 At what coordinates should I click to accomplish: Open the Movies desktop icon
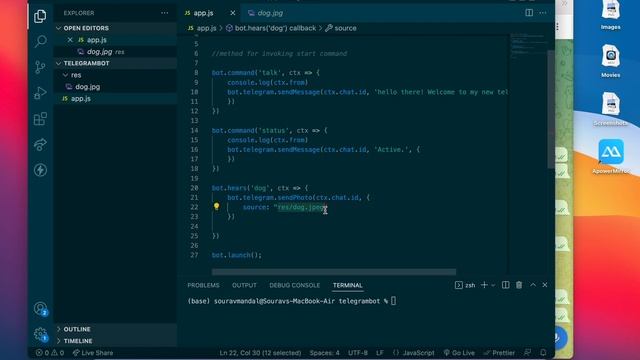click(x=610, y=61)
